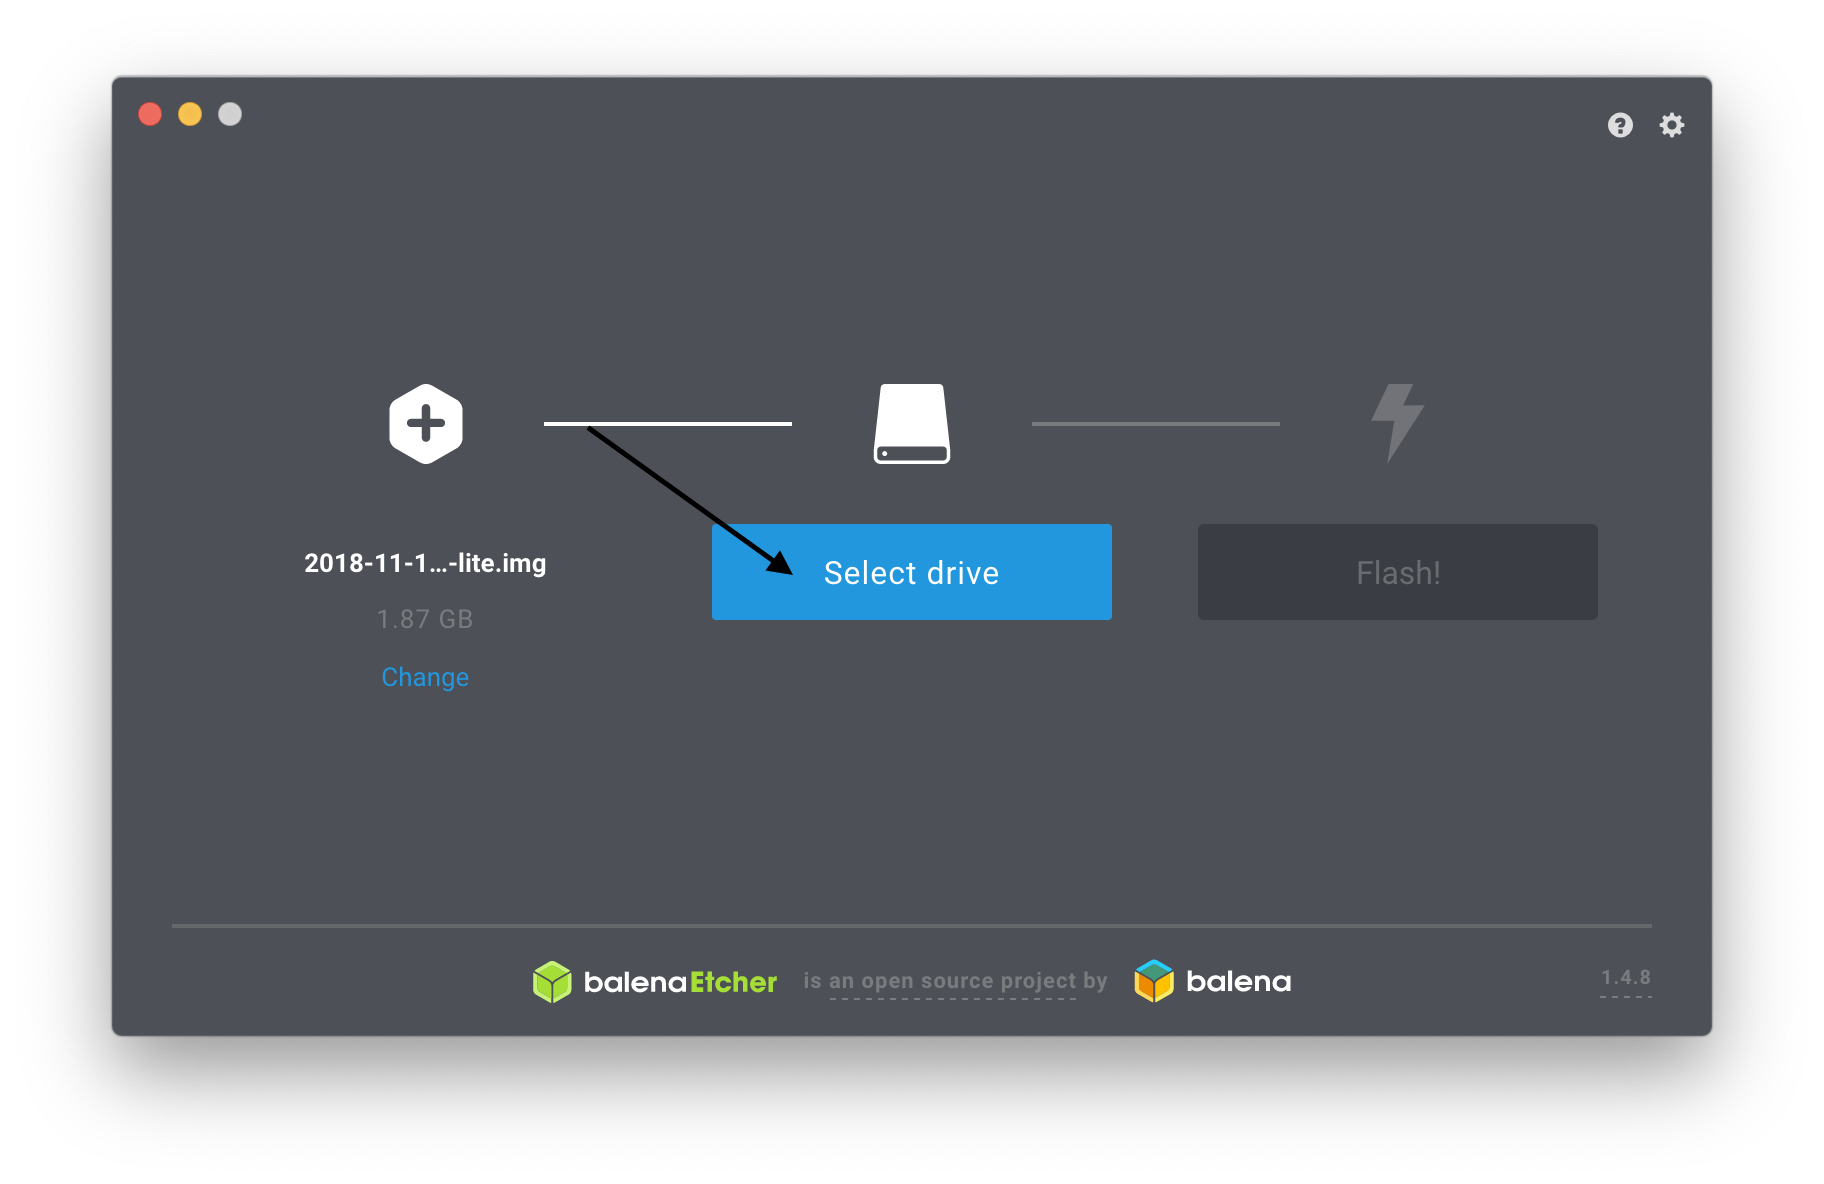
Task: Open settings with the gear icon
Action: tap(1672, 125)
